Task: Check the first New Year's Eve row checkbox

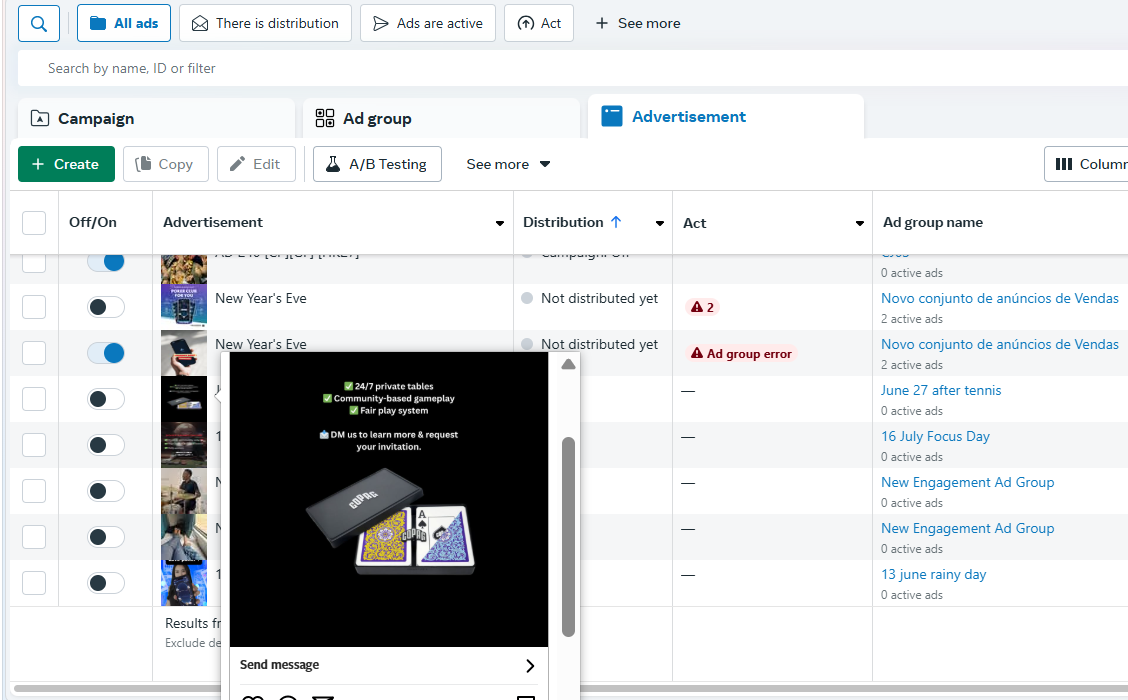Action: tap(34, 307)
